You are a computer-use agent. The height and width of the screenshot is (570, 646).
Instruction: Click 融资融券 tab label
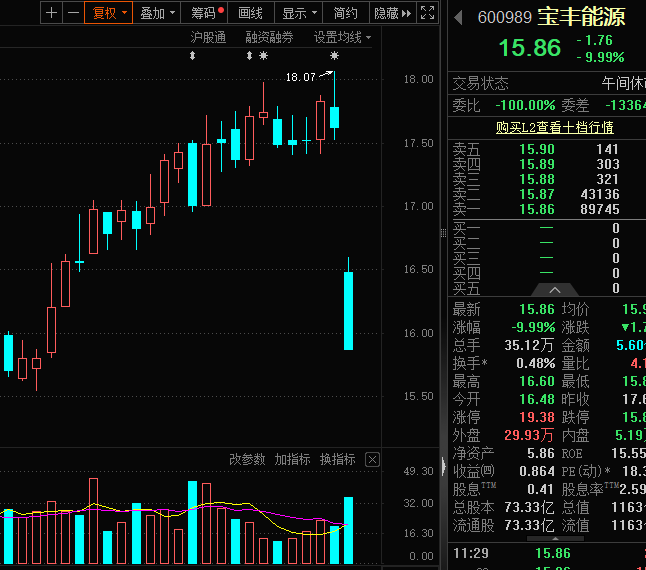269,37
